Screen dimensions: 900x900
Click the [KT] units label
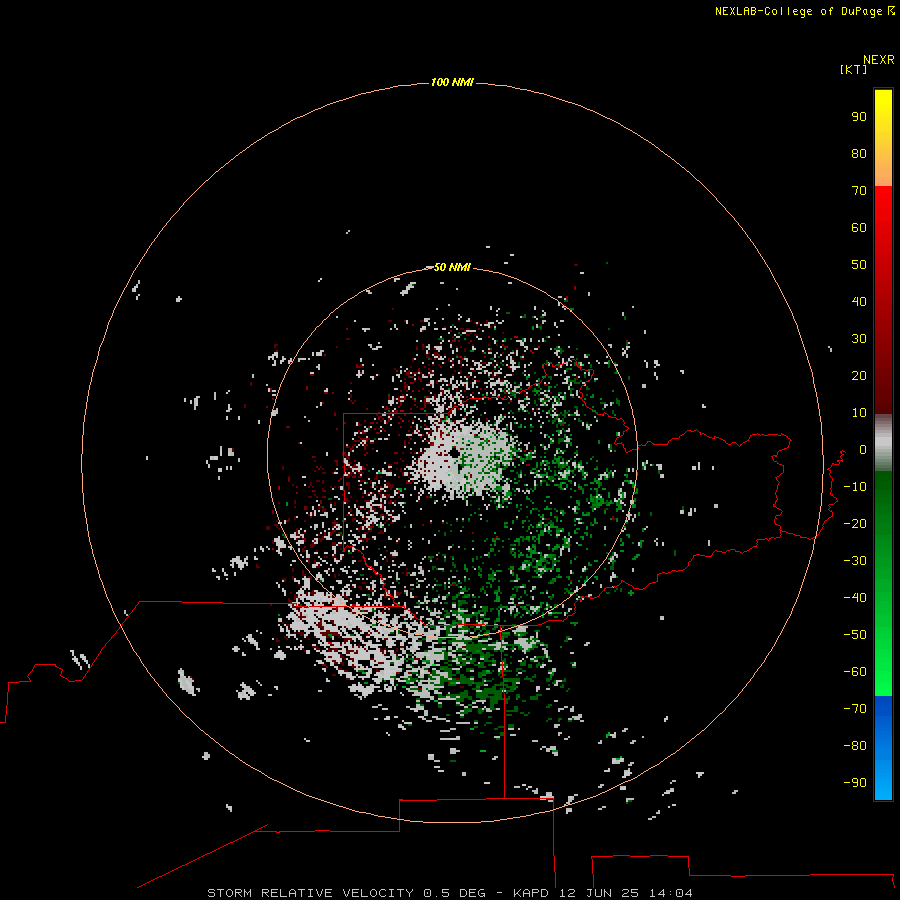click(x=854, y=69)
